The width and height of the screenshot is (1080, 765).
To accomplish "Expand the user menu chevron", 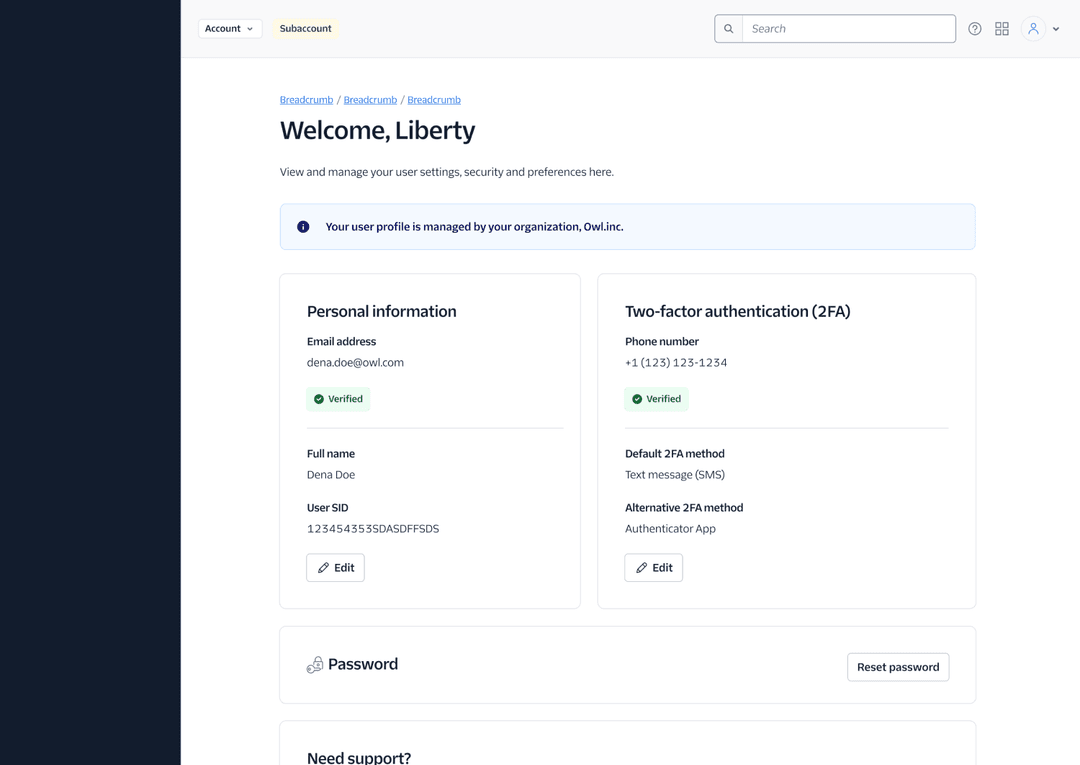I will (1056, 29).
